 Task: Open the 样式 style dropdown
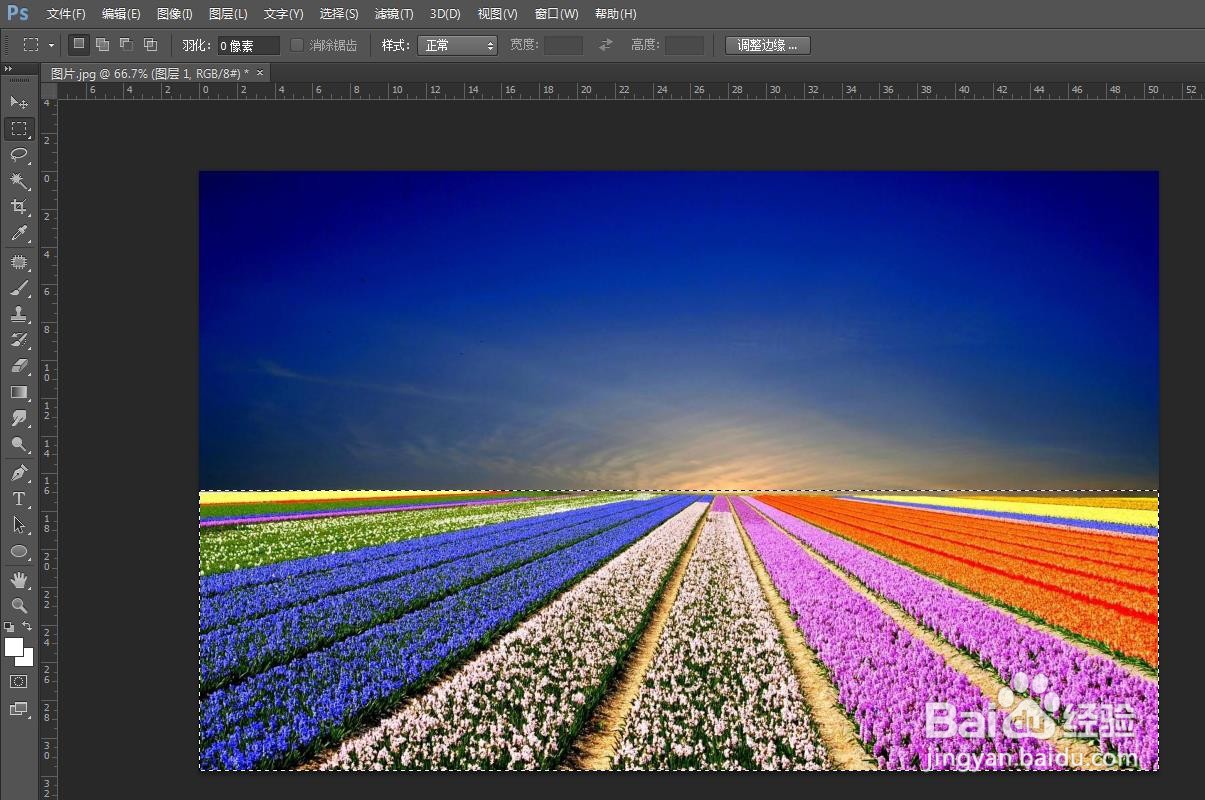(x=457, y=45)
